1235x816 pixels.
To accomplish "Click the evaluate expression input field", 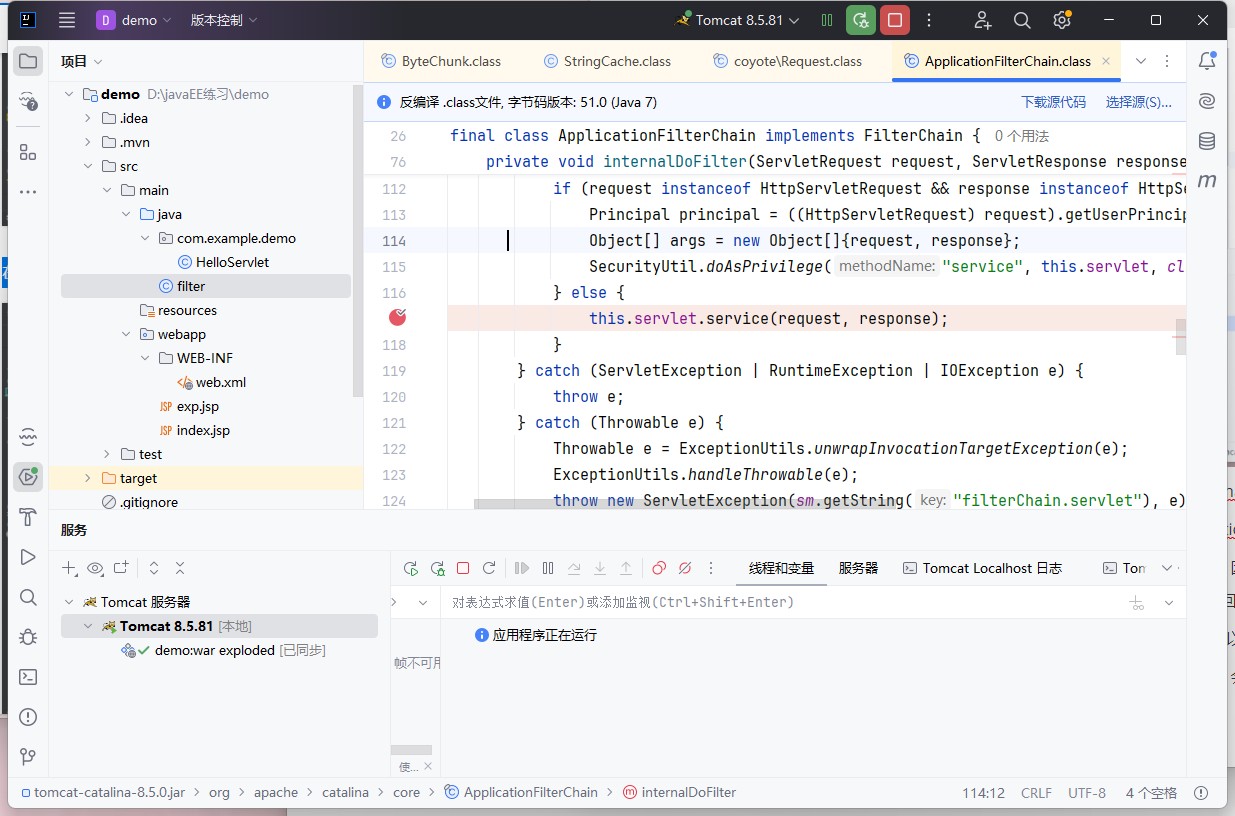I will click(x=780, y=602).
